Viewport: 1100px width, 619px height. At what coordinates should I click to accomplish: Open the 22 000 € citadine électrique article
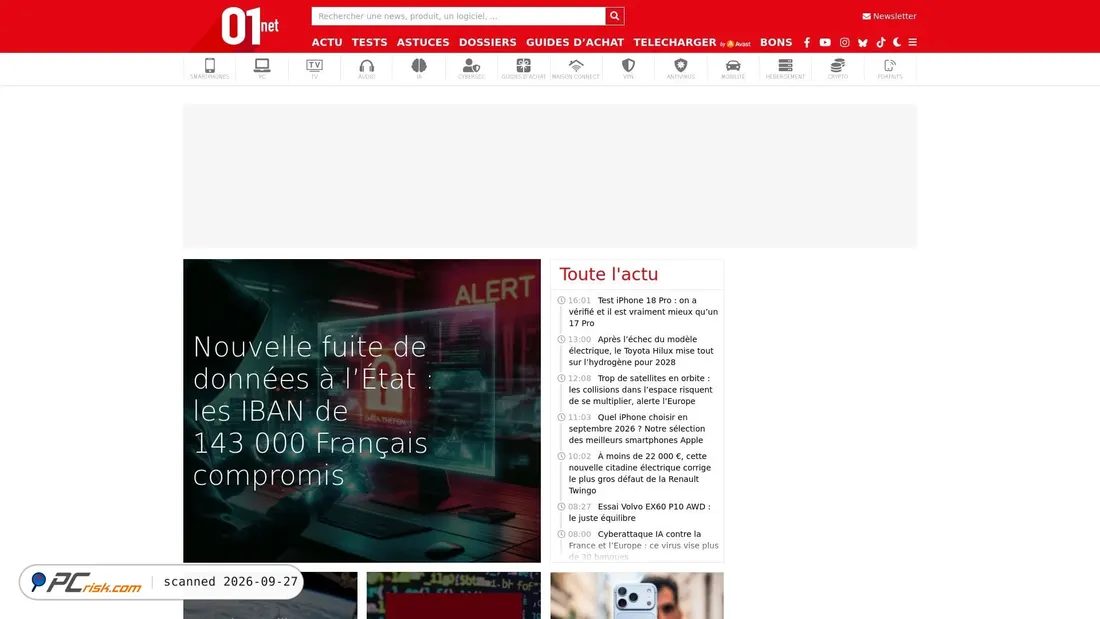coord(639,473)
